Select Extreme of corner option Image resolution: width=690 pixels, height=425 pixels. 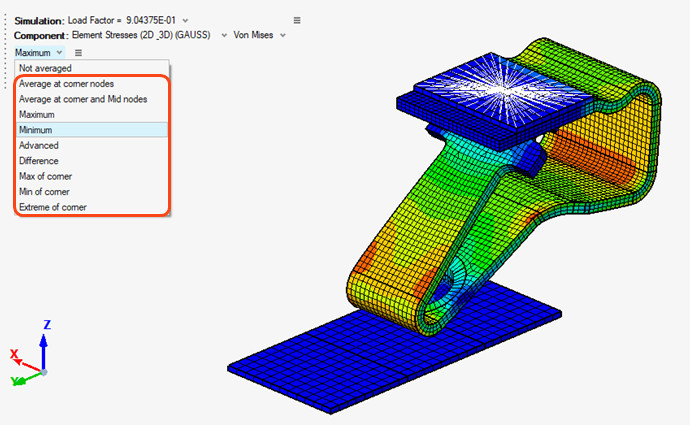pyautogui.click(x=52, y=207)
